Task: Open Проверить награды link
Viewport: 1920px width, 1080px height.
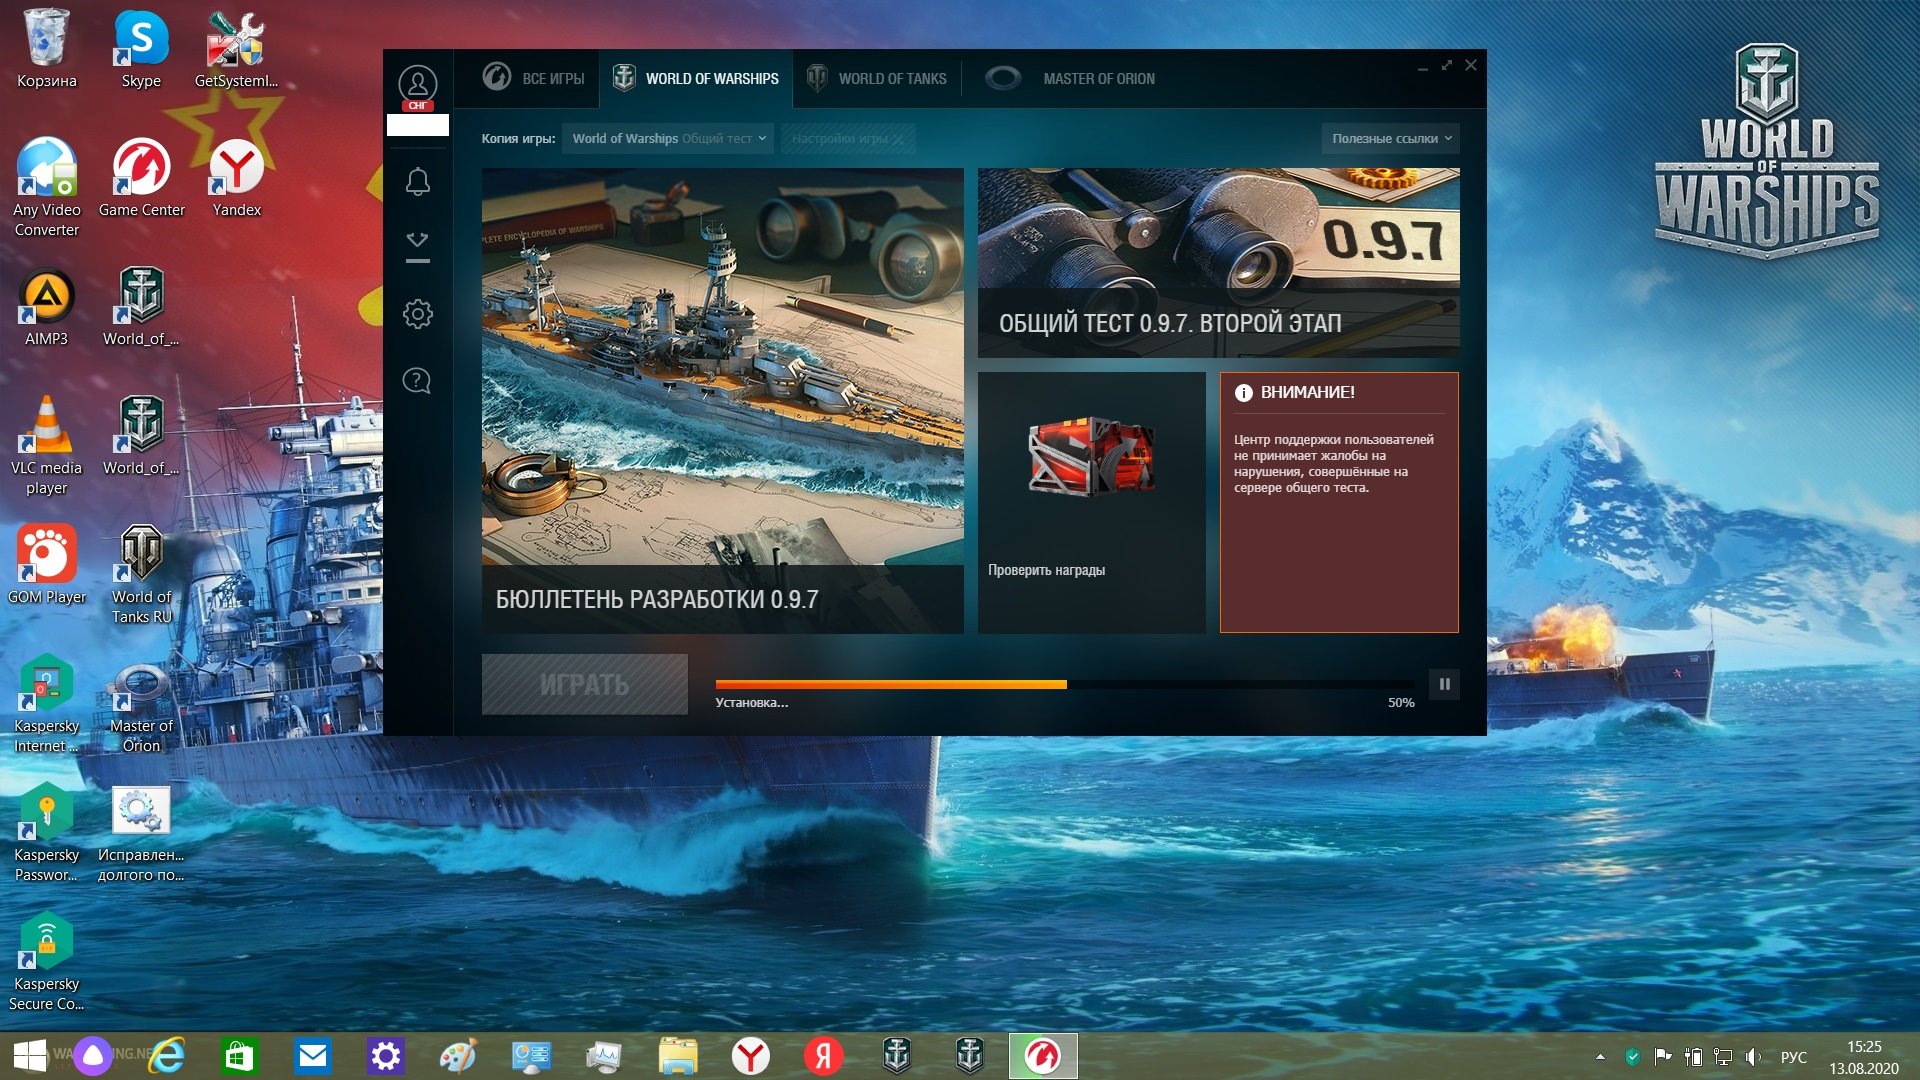Action: coord(1046,570)
